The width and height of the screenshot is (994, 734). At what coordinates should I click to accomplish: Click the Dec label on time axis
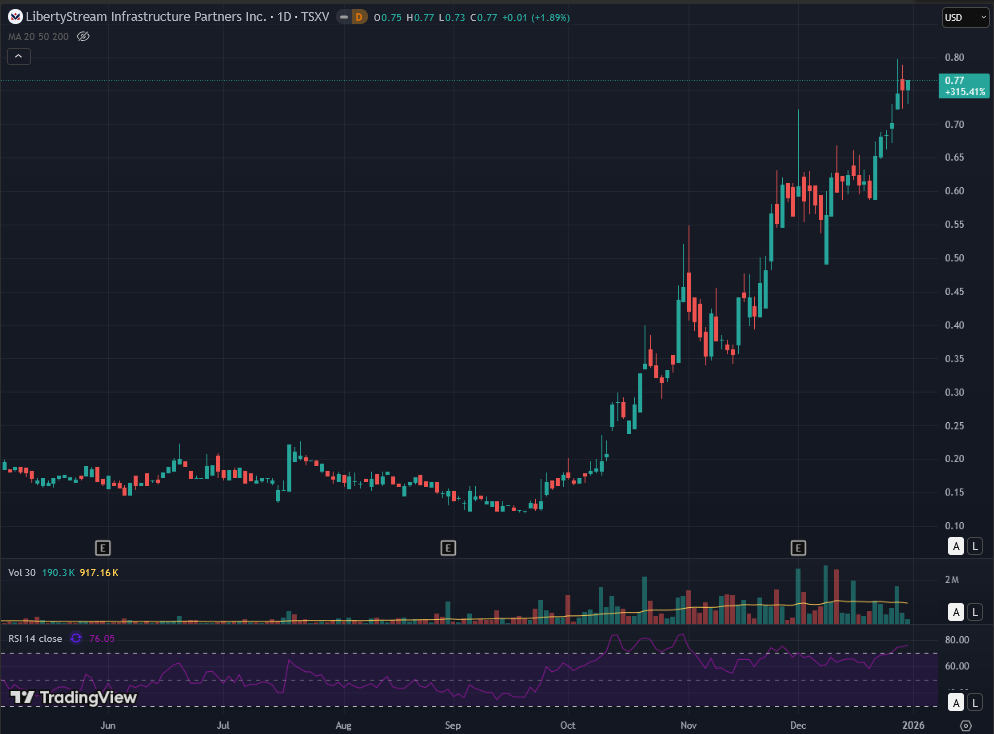pos(798,725)
